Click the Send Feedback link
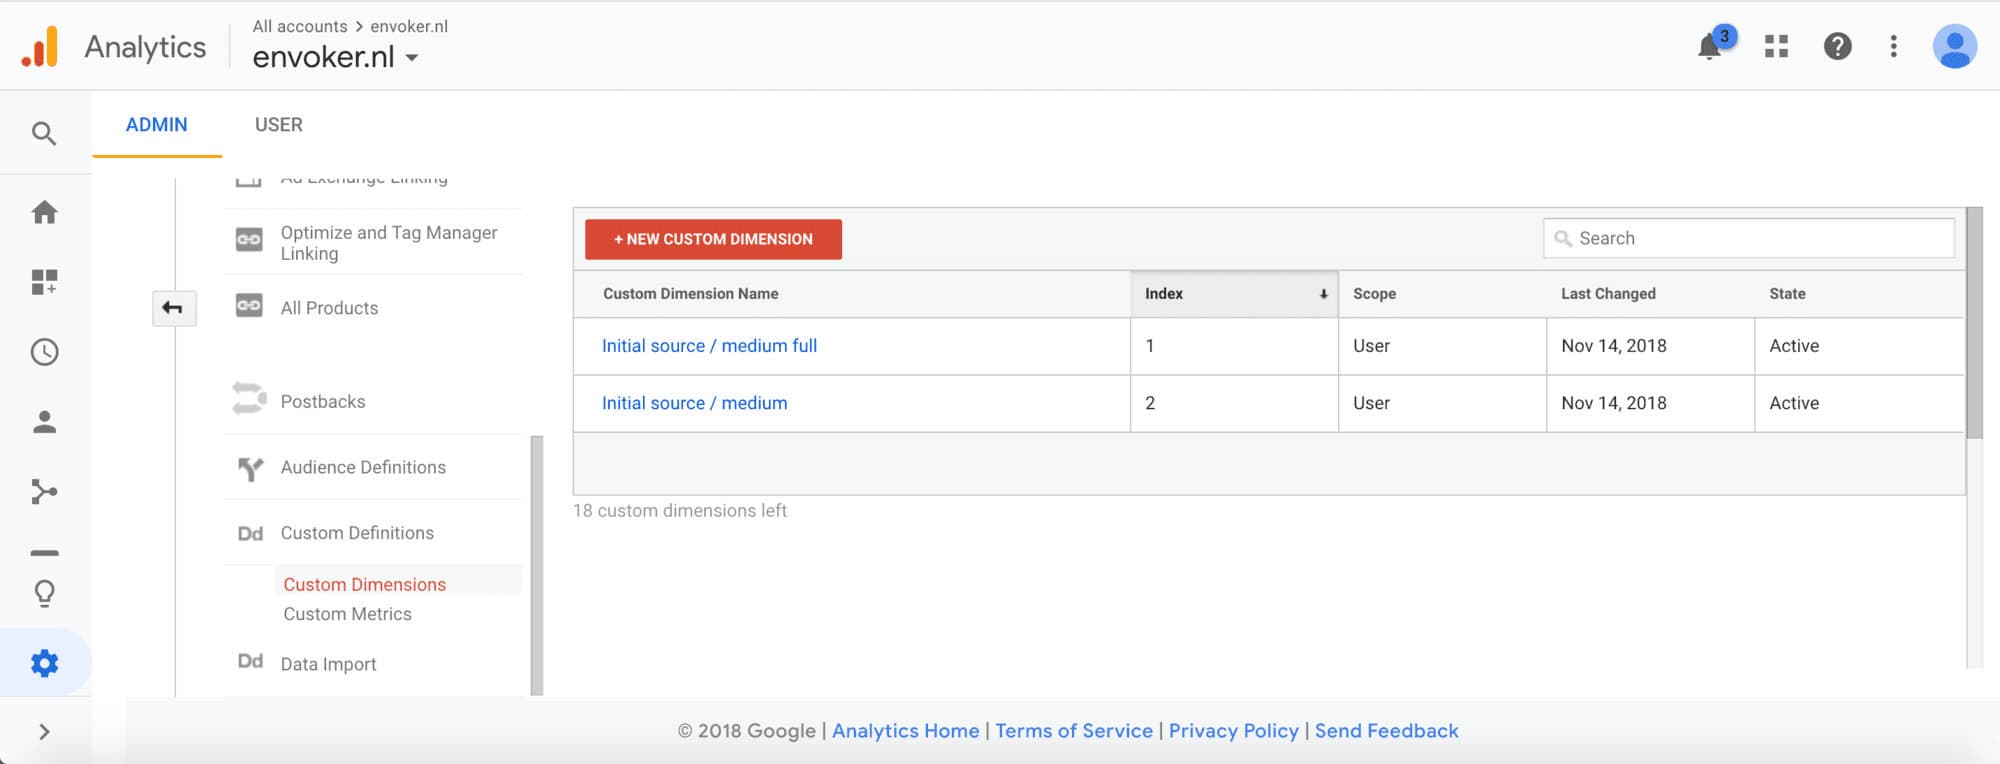This screenshot has height=764, width=2000. (x=1386, y=731)
